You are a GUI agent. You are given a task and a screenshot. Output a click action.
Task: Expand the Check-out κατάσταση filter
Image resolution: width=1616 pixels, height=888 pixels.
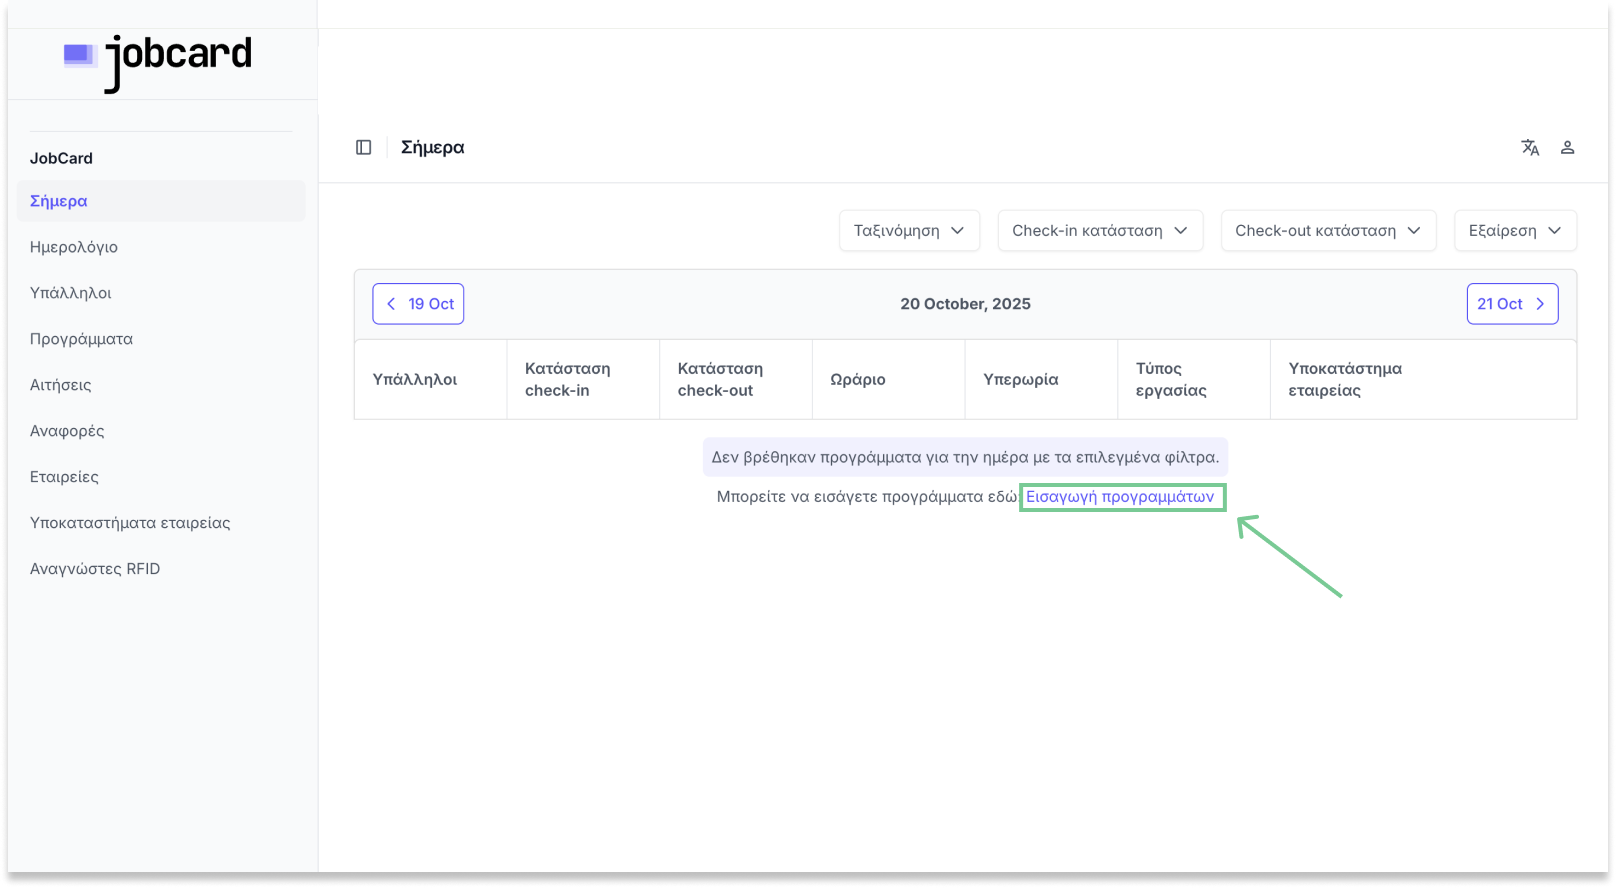(x=1328, y=231)
